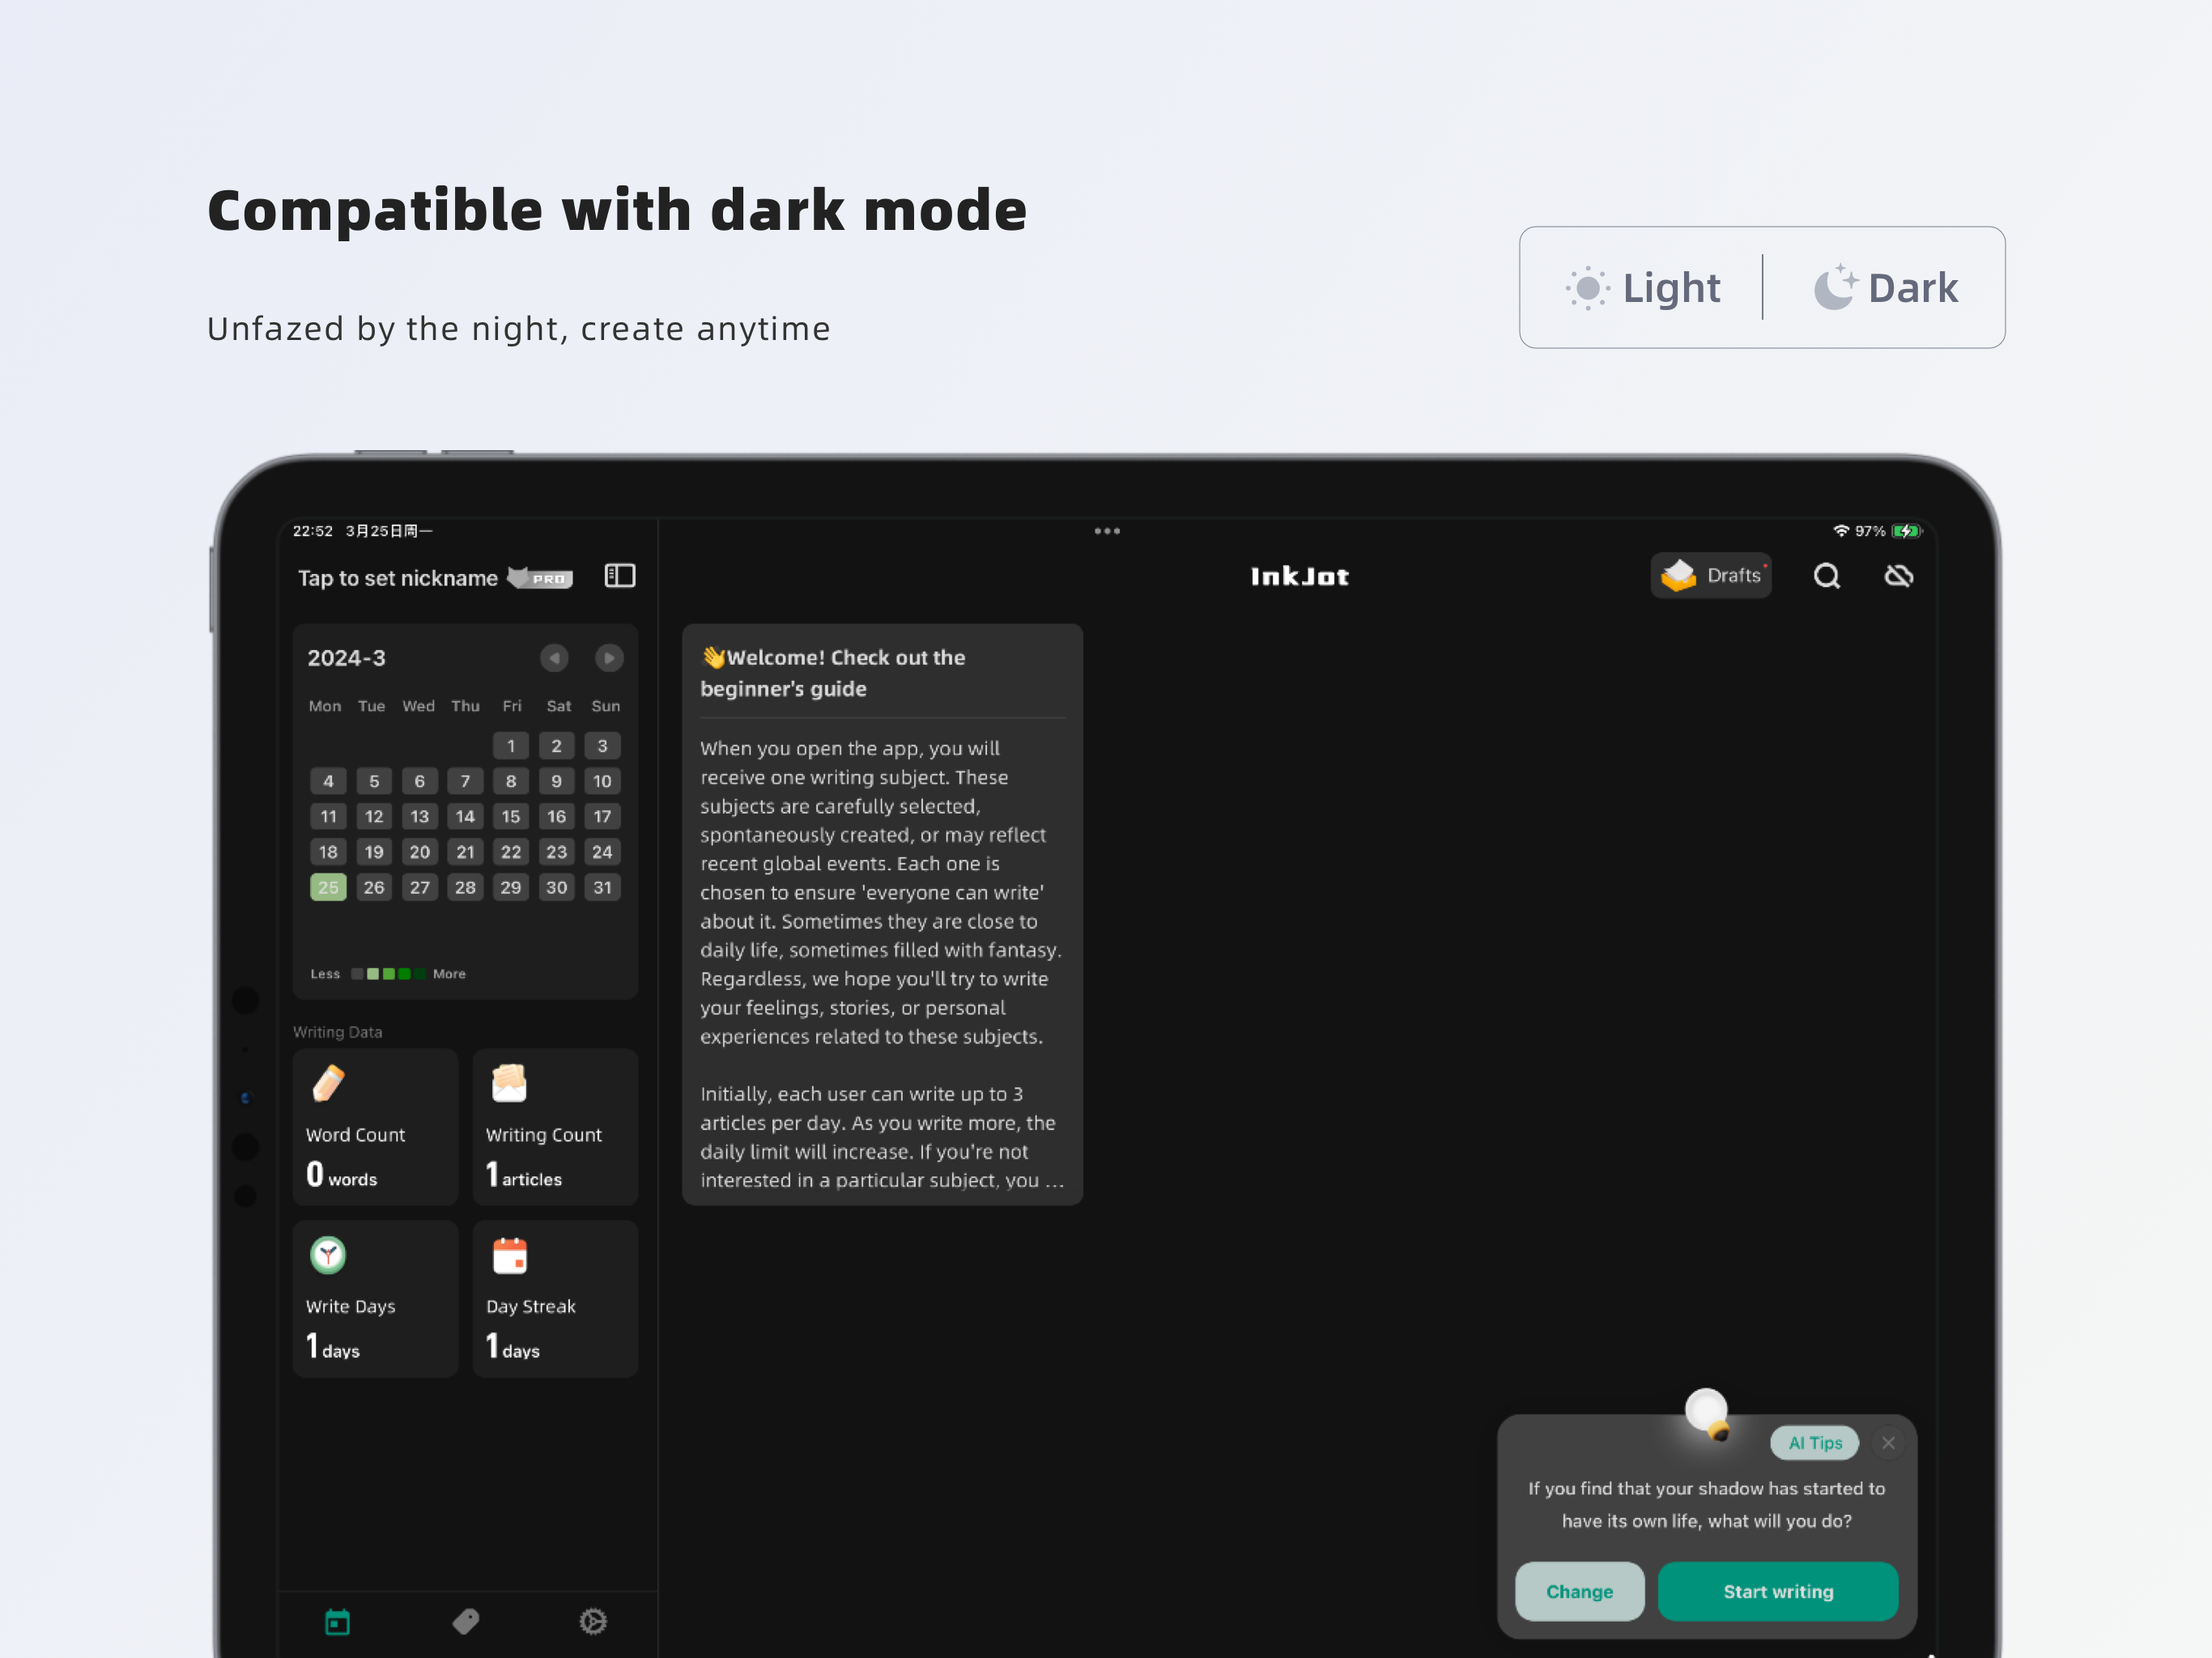Tap to set nickname
The height and width of the screenshot is (1658, 2212).
(398, 578)
